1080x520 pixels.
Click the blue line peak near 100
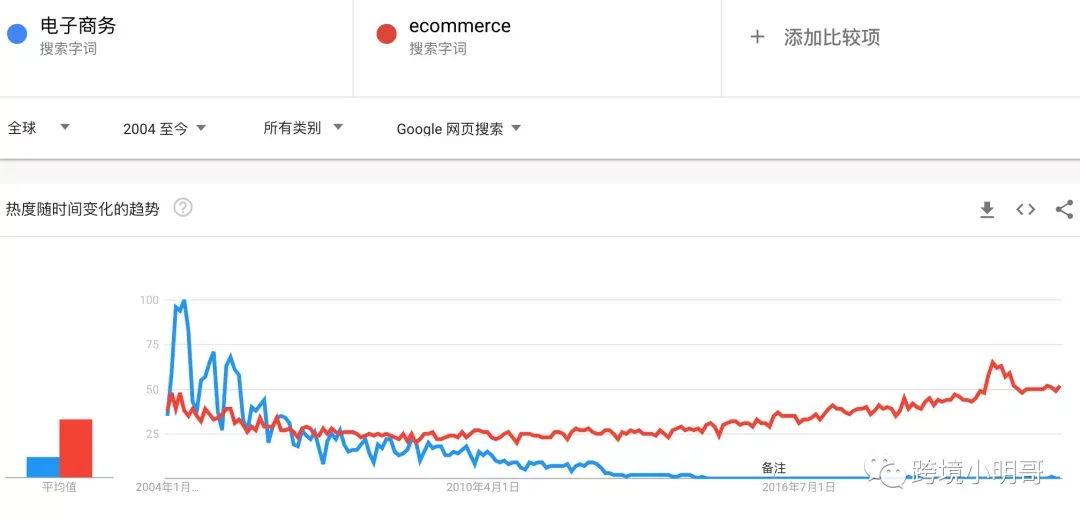183,302
